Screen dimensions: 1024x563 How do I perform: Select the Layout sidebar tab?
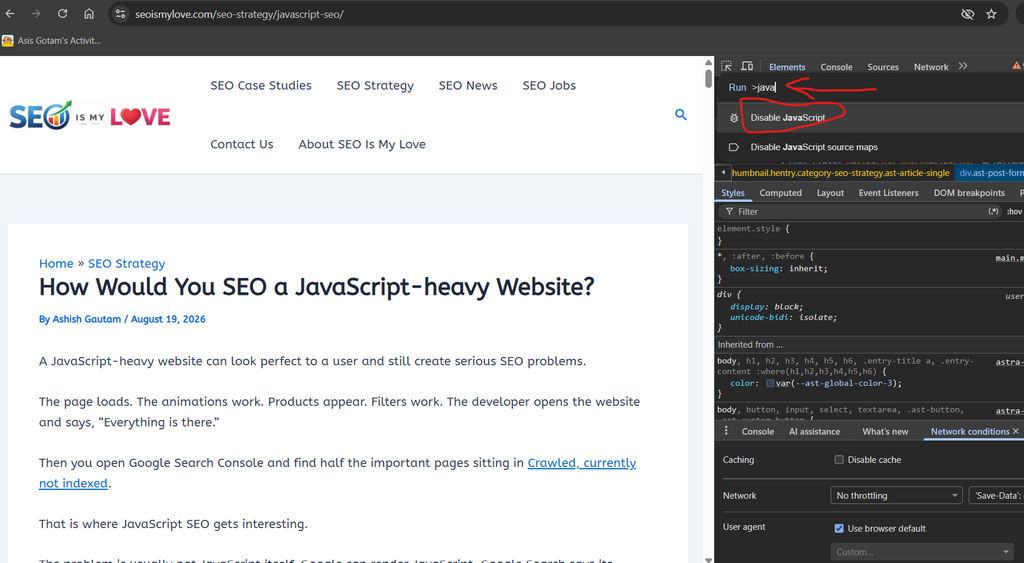(830, 193)
